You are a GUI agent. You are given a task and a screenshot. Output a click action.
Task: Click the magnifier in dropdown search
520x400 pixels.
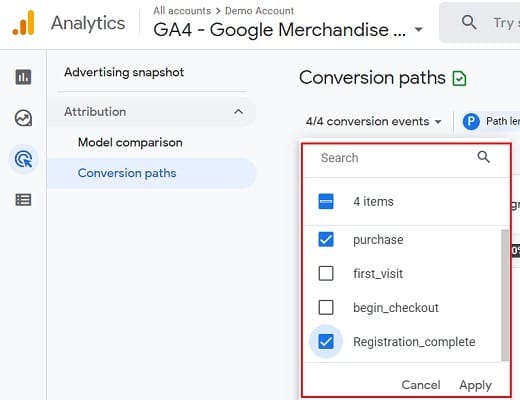(x=483, y=157)
